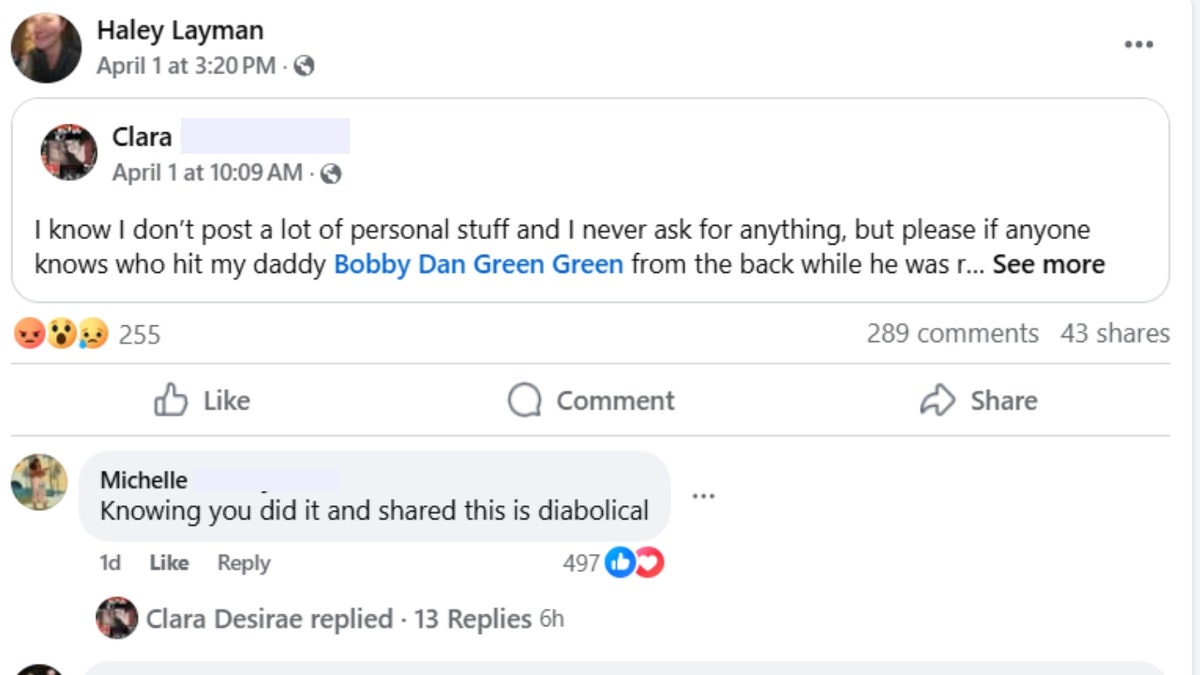Like Michelle's comment

click(169, 563)
